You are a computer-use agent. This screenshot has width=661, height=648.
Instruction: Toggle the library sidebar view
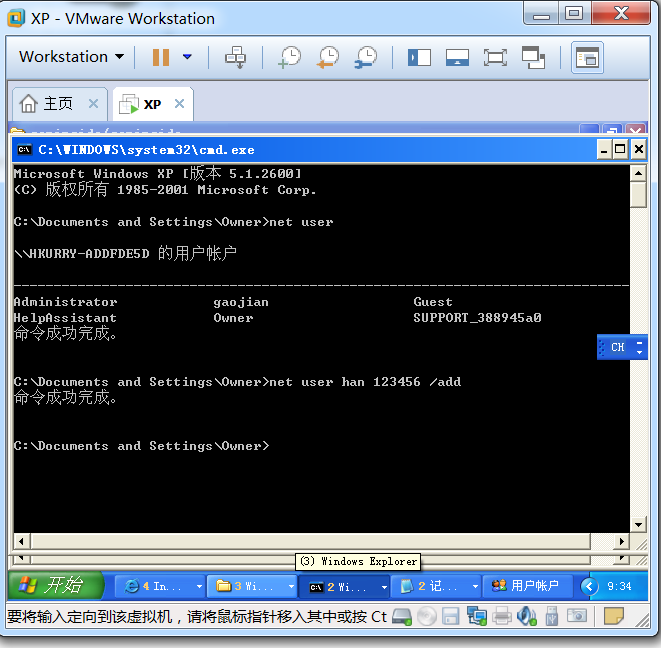[419, 57]
